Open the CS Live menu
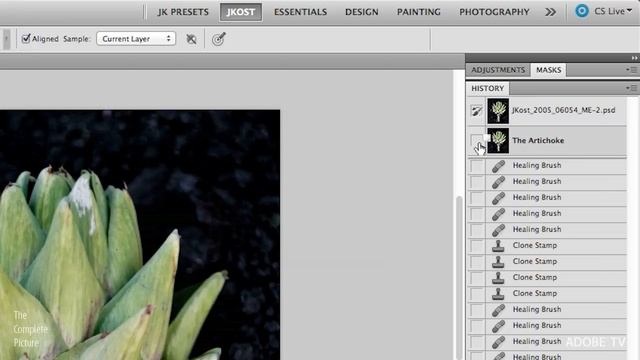 [x=613, y=11]
